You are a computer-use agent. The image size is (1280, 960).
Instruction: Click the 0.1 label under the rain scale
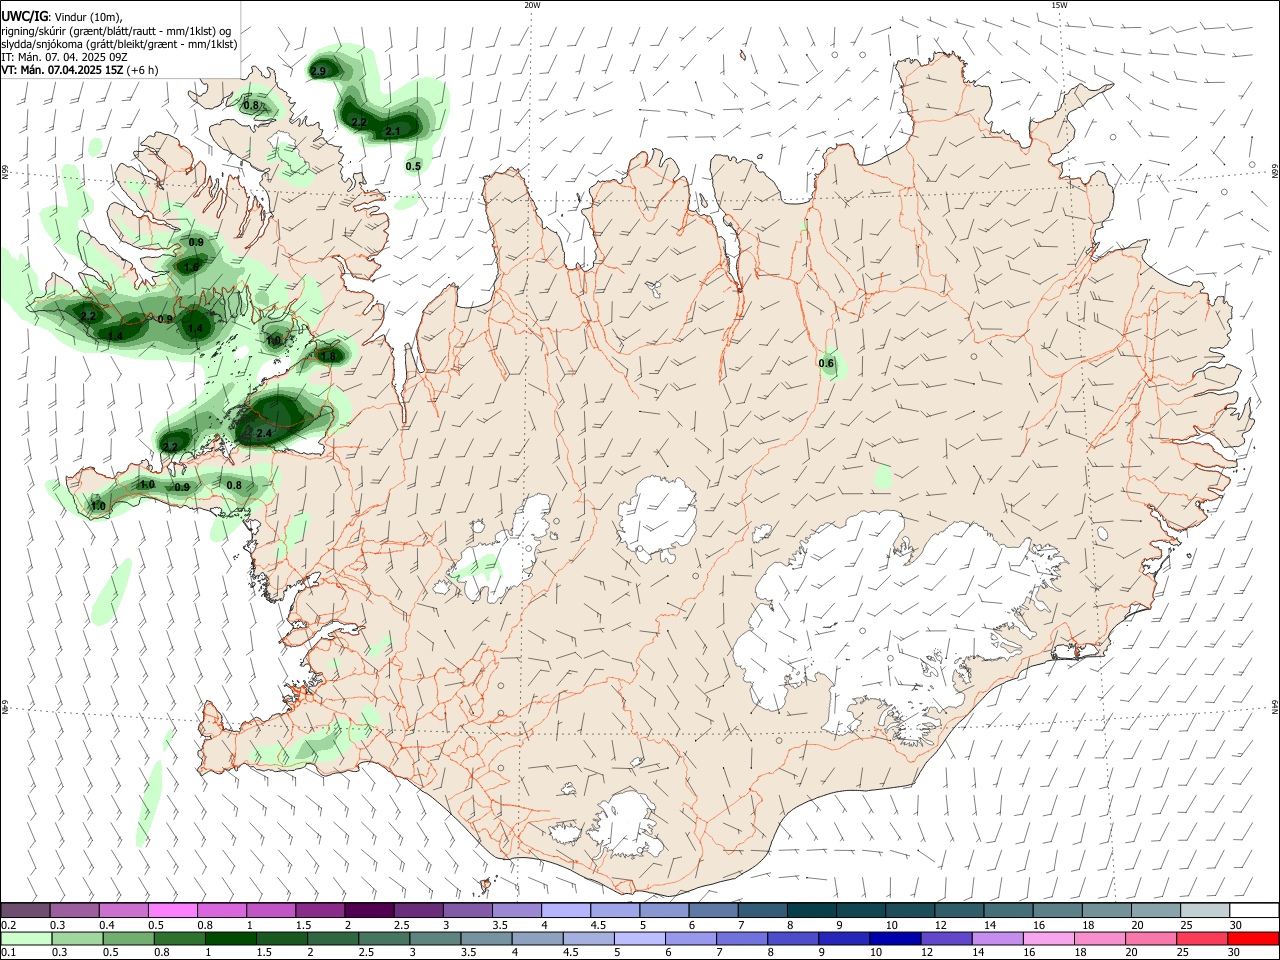(8, 952)
